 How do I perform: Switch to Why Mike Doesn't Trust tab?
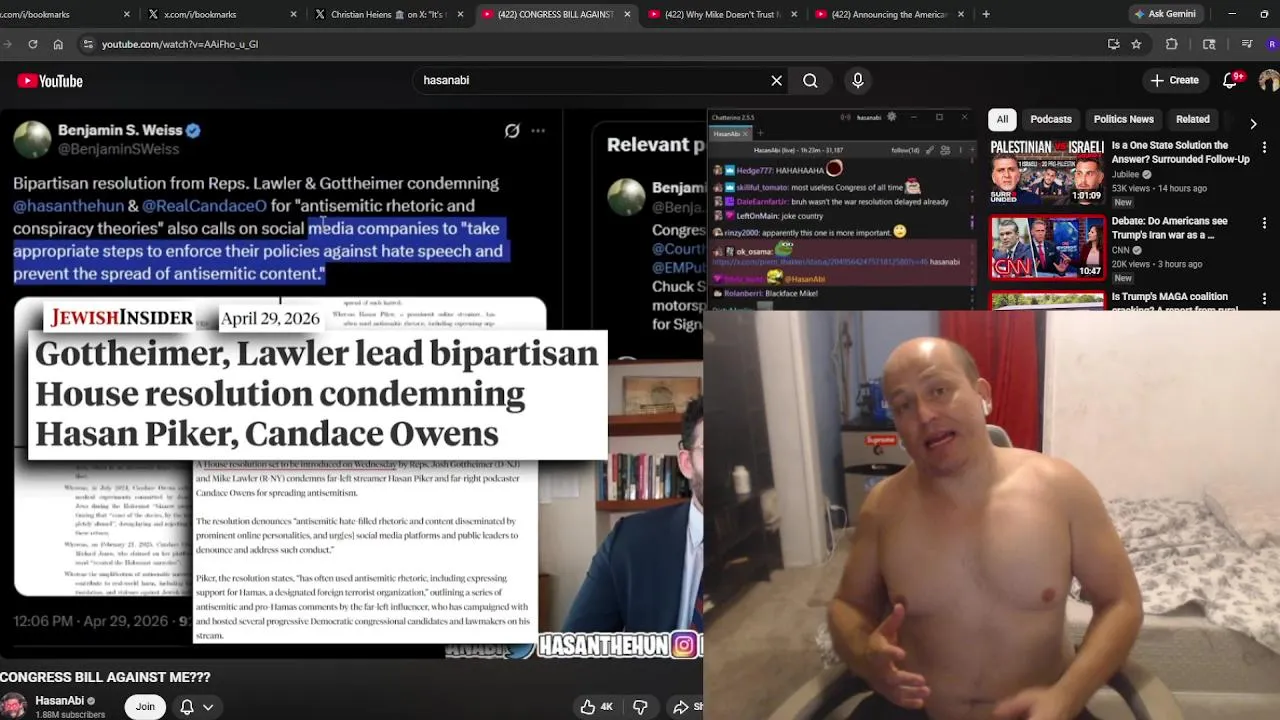click(720, 14)
